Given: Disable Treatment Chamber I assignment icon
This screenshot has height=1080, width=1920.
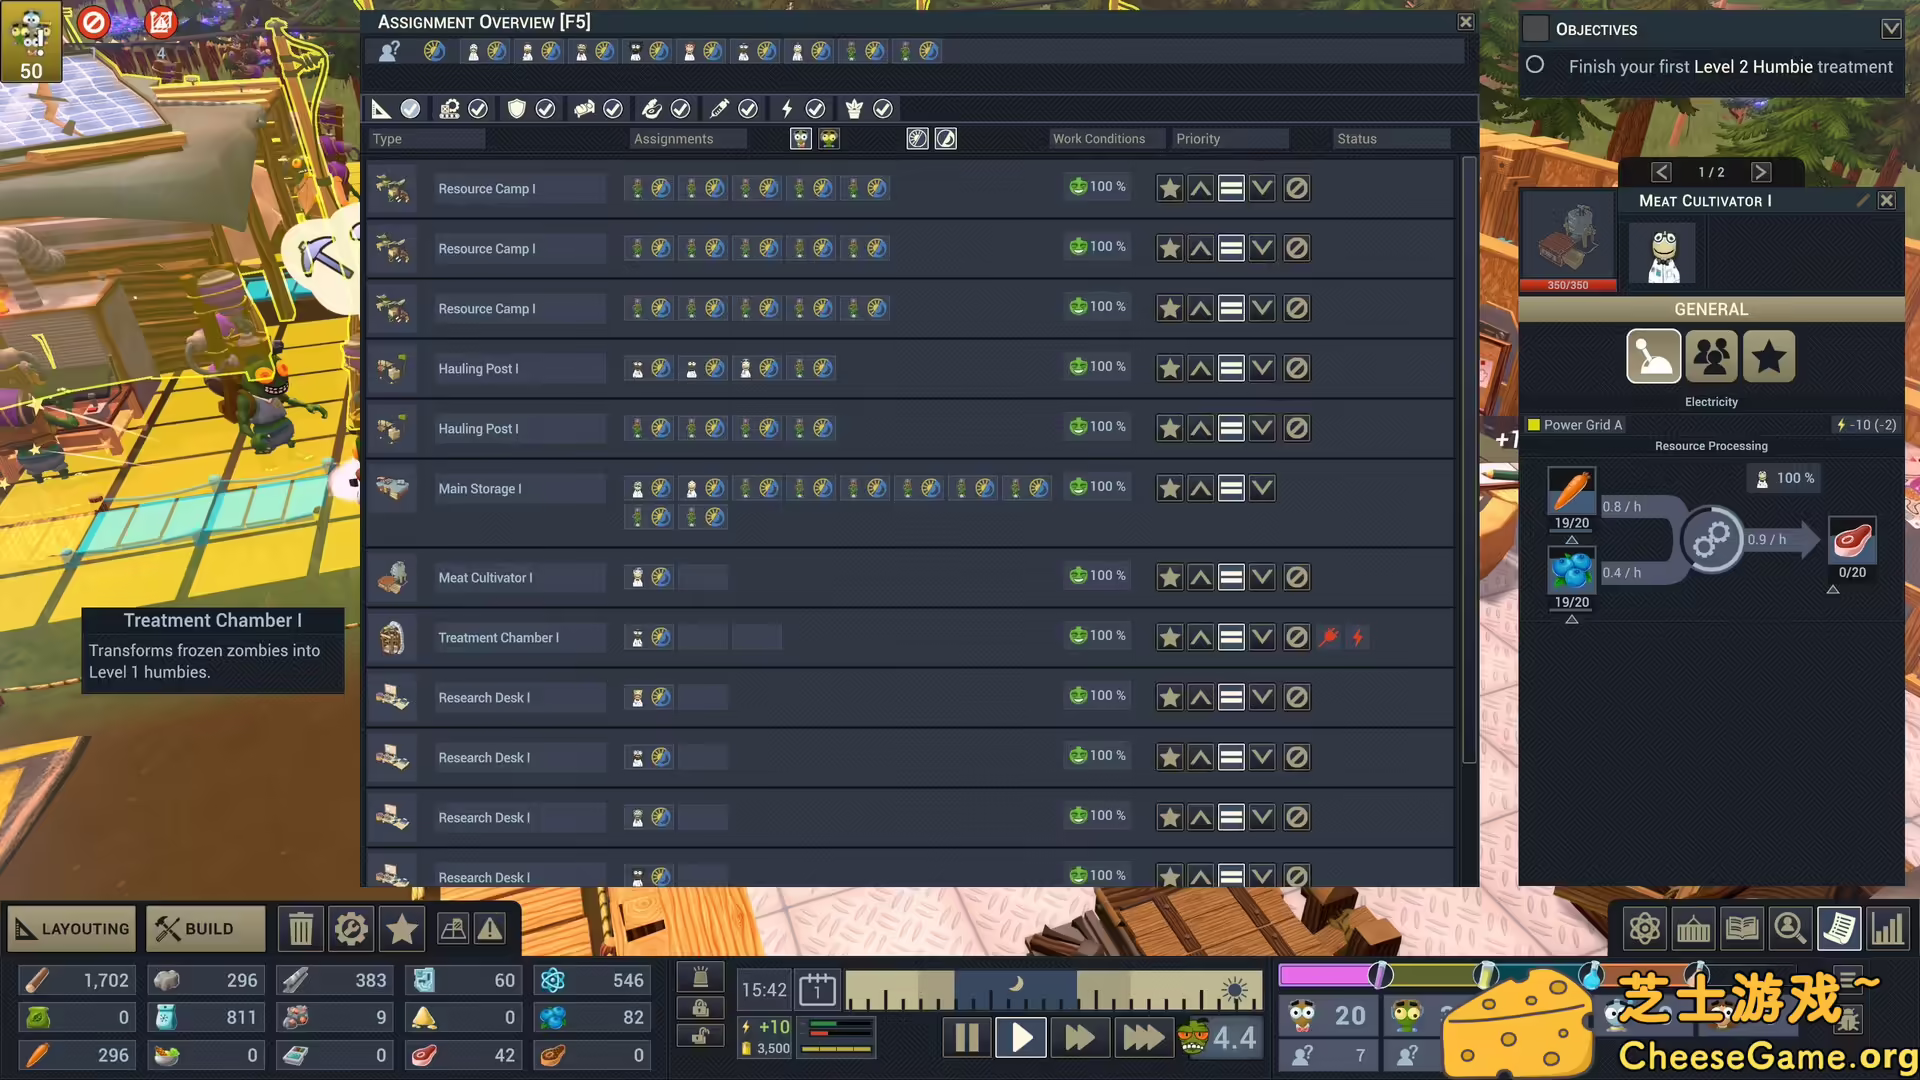Looking at the screenshot, I should pos(1297,637).
